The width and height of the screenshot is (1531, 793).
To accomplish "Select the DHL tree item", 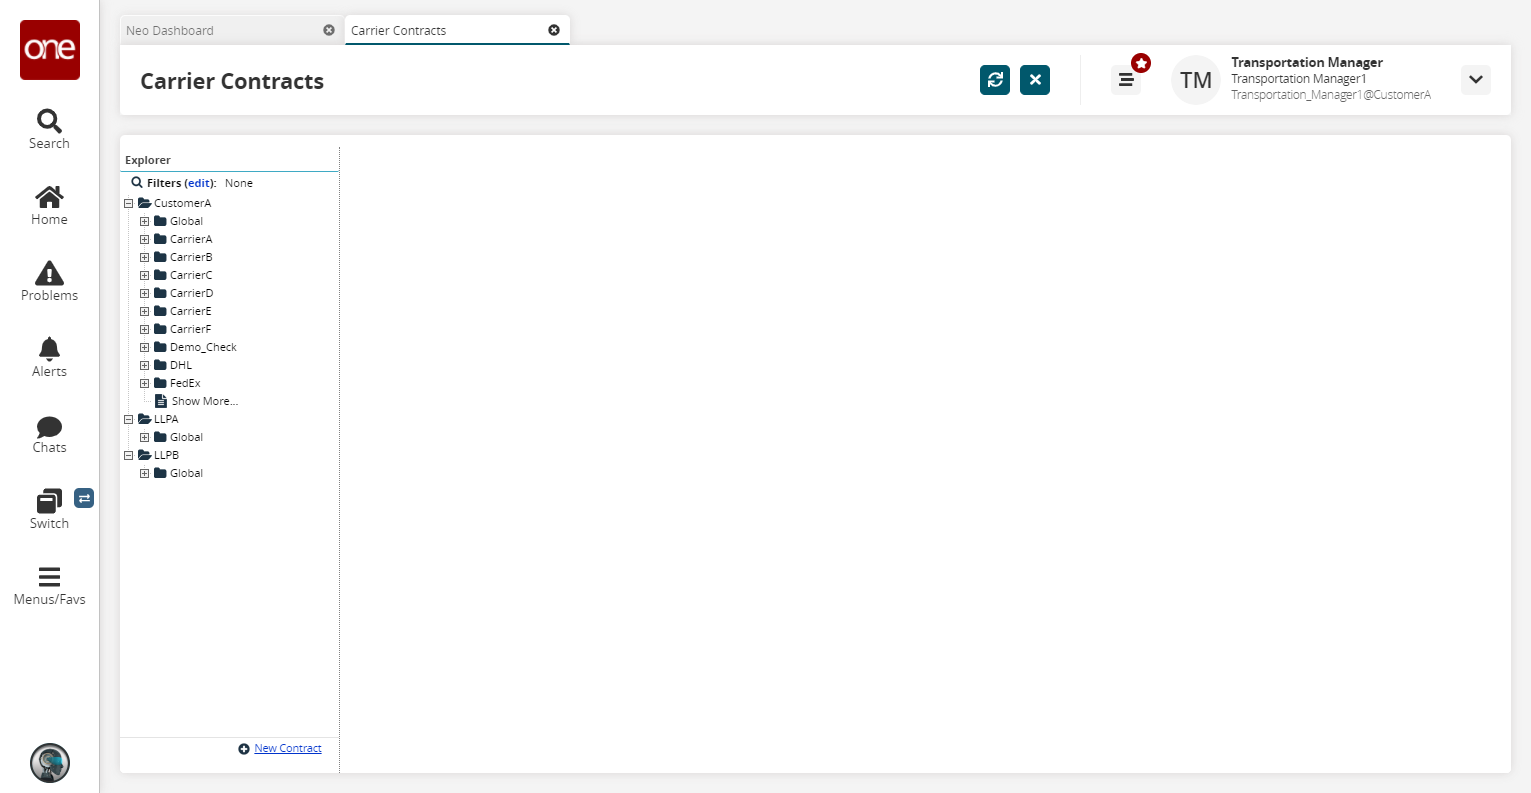I will [181, 365].
